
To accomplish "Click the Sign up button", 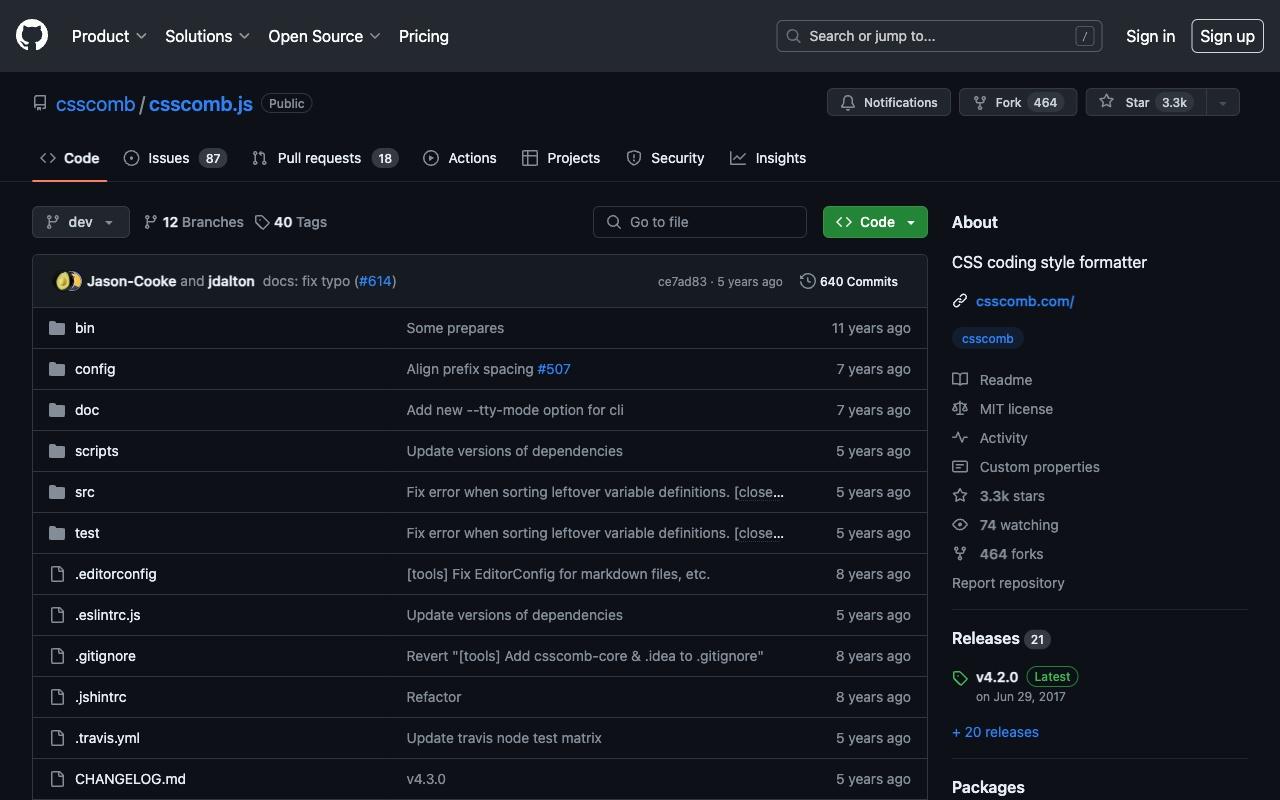I will click(1227, 36).
